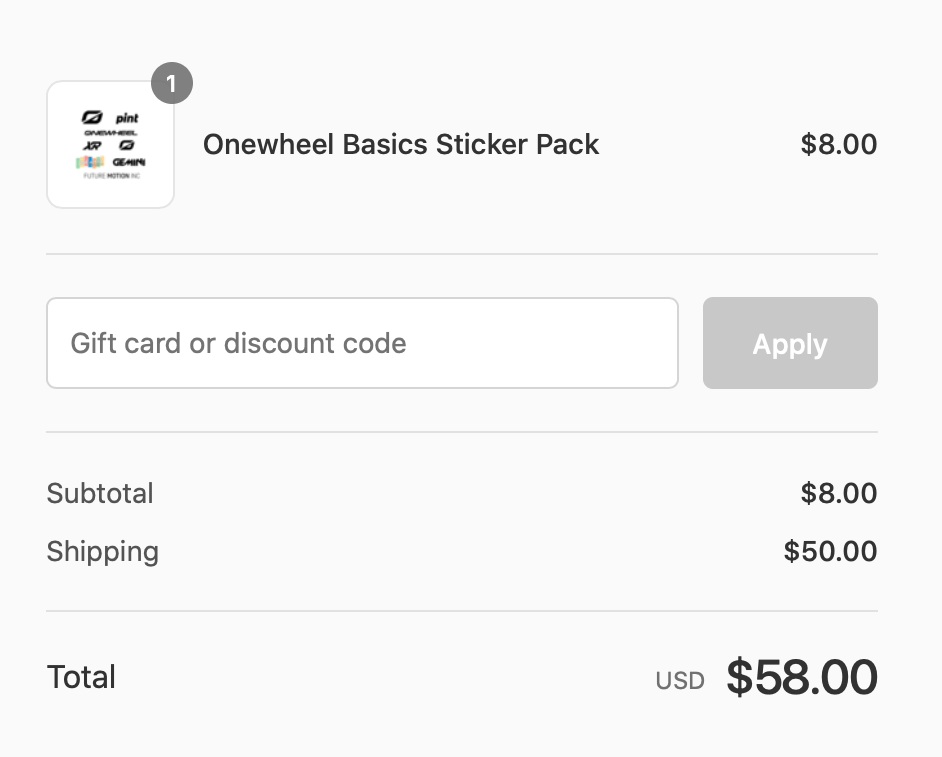This screenshot has height=757, width=942.
Task: Select the USD currency indicator
Action: [x=680, y=680]
